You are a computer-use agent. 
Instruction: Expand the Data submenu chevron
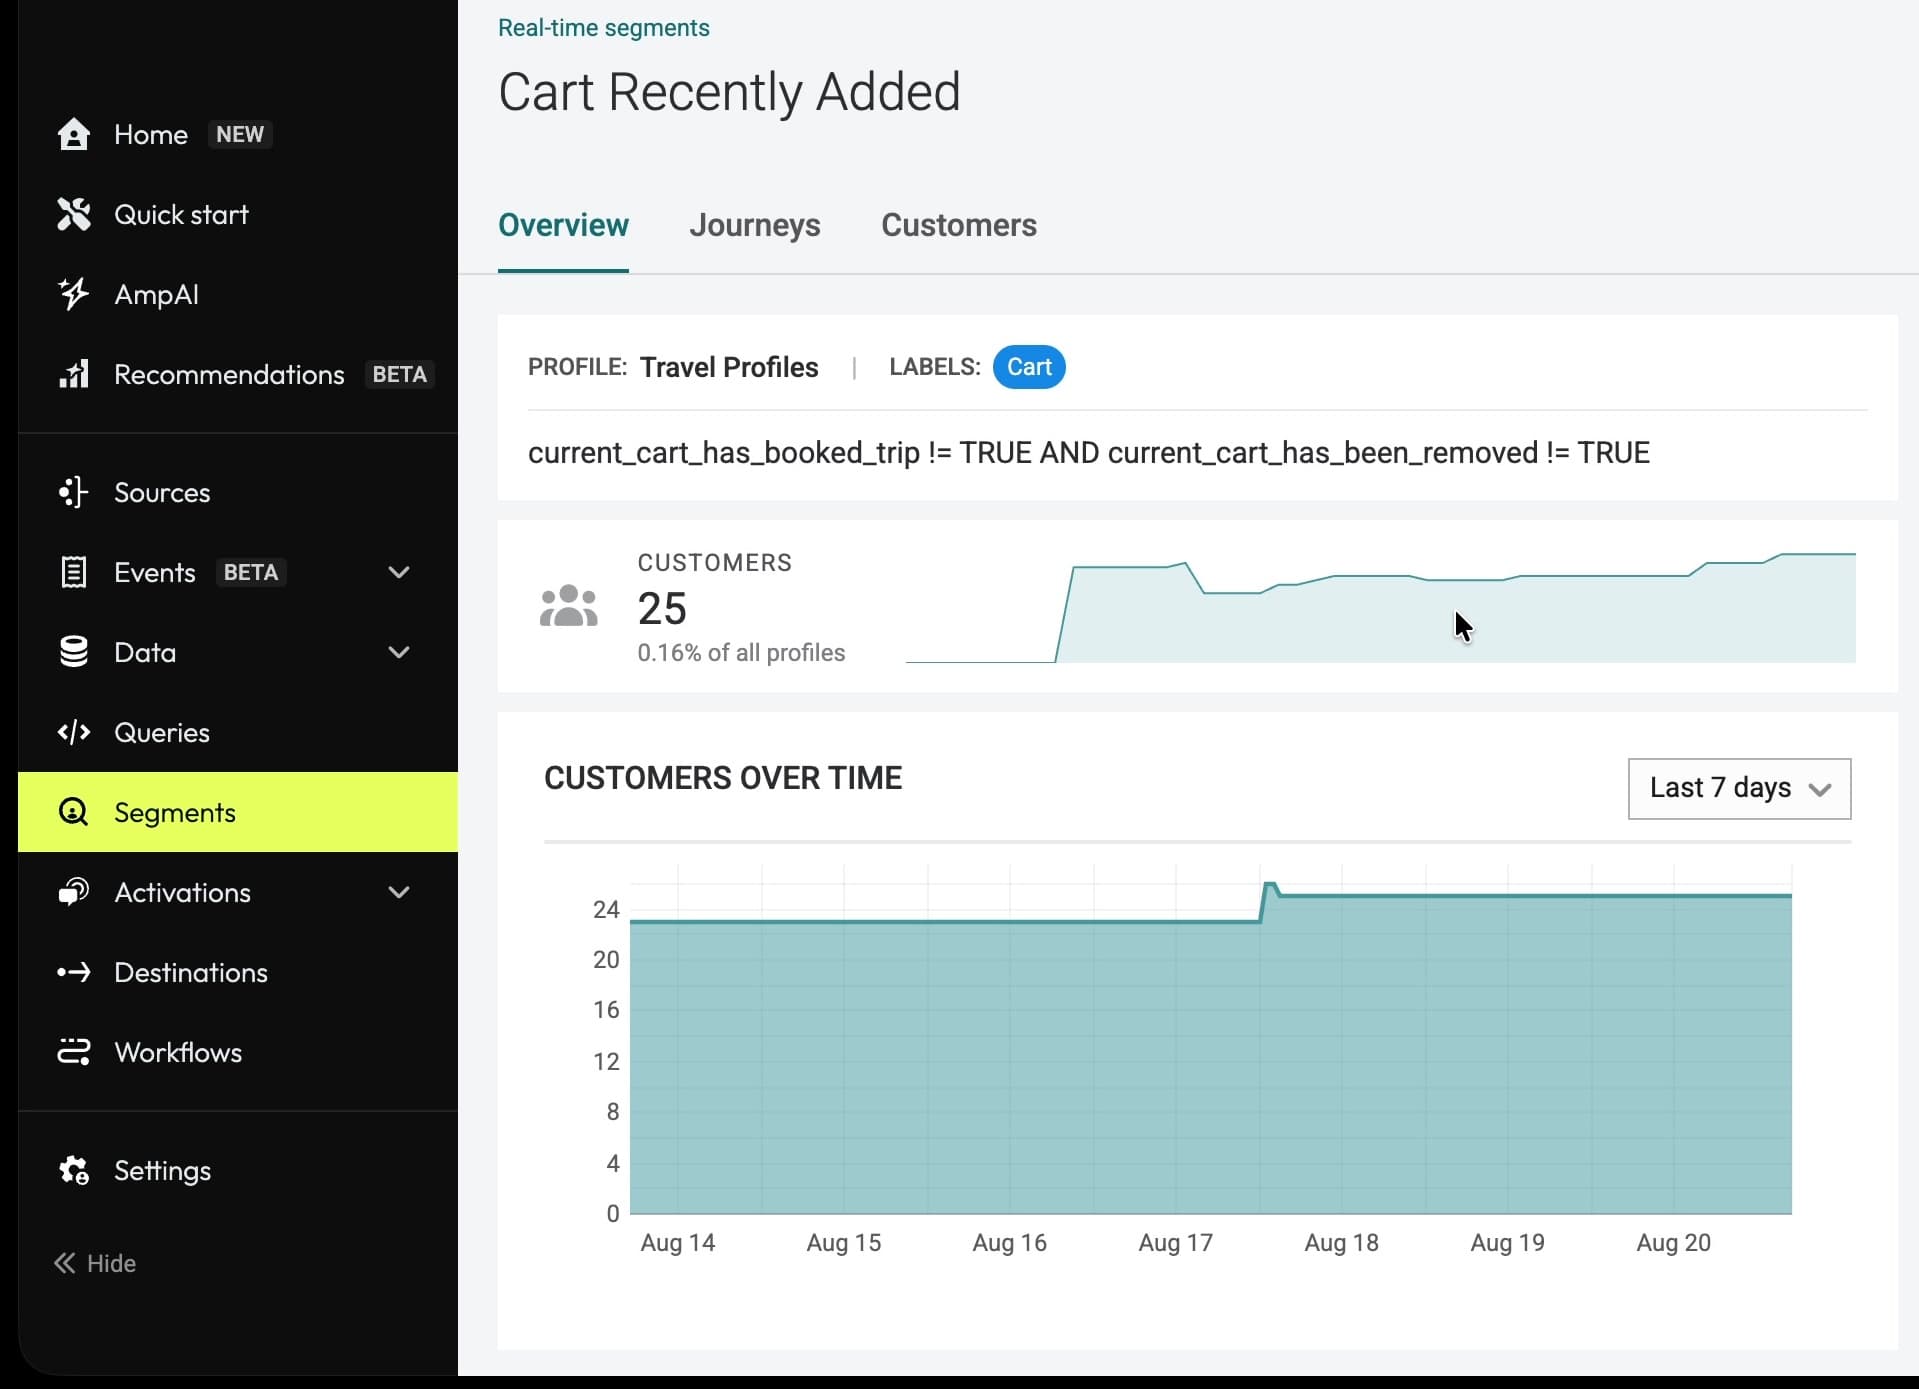[399, 652]
